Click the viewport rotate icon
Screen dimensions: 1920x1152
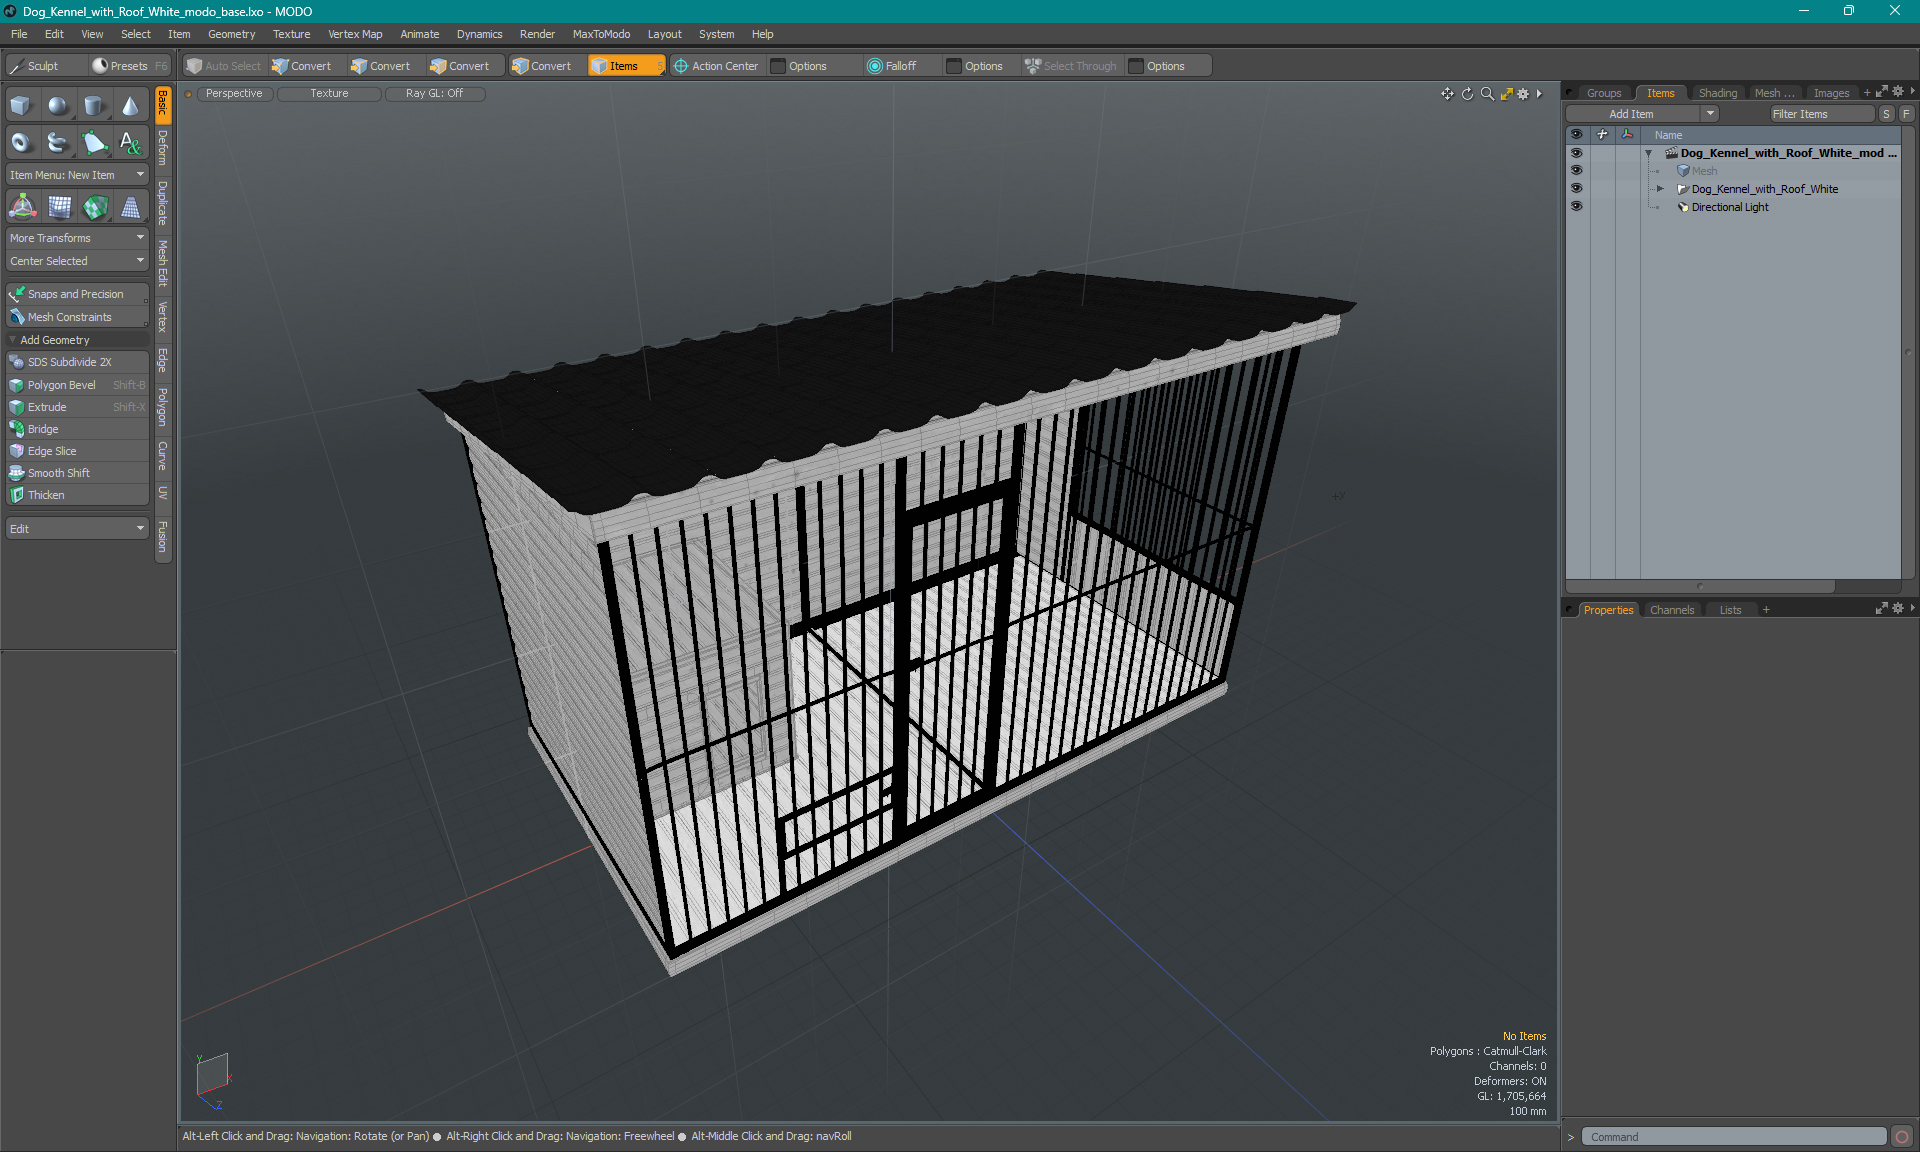1467,93
